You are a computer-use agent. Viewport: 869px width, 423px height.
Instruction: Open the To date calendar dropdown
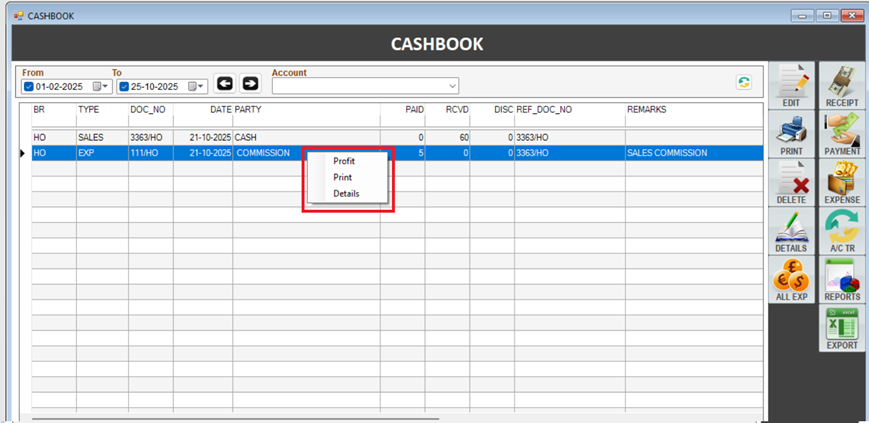[x=196, y=86]
